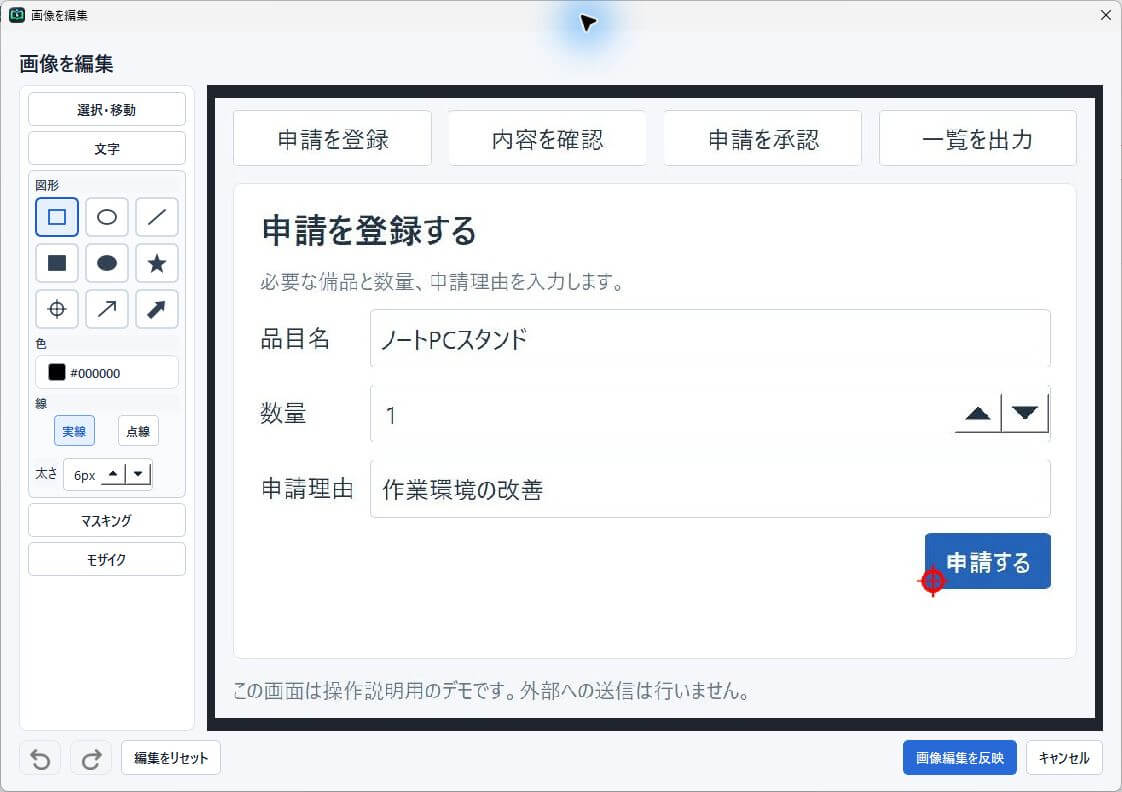The image size is (1122, 792).
Task: Click the ノートPCスタンド item name field
Action: pos(710,338)
